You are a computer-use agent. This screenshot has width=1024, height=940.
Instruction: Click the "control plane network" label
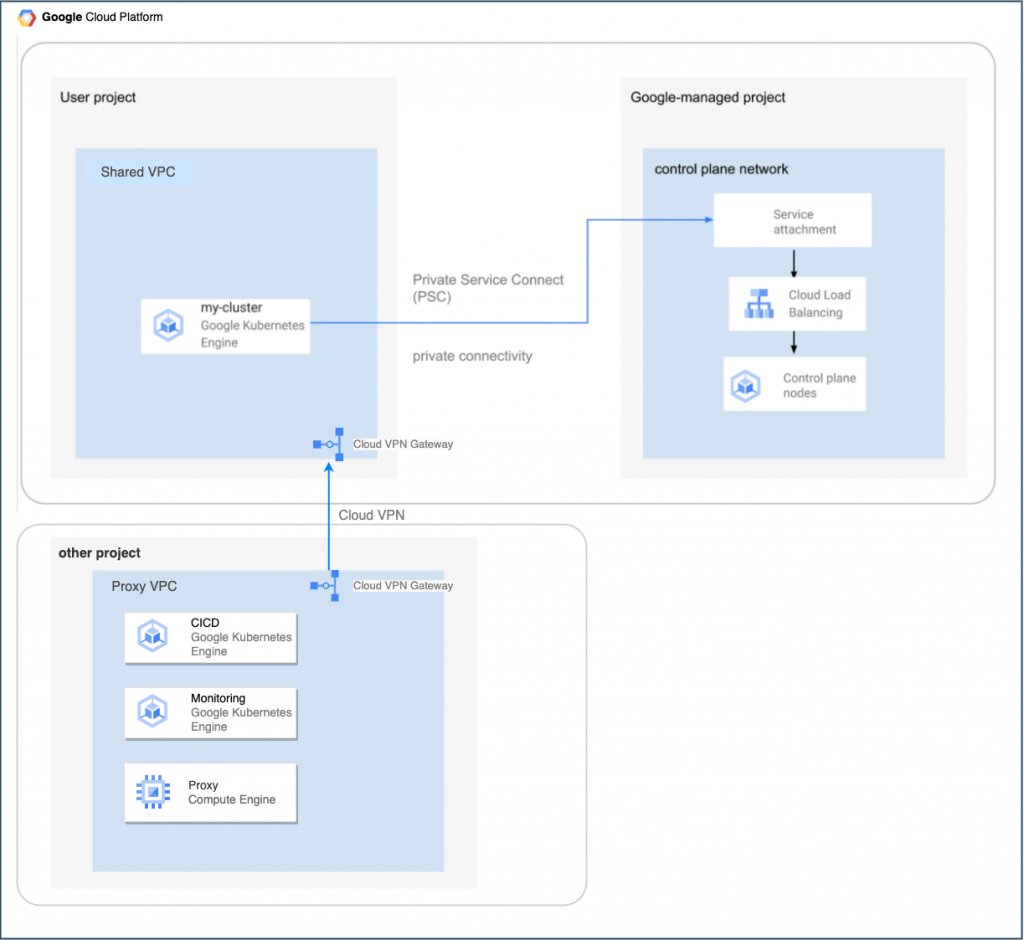click(721, 169)
